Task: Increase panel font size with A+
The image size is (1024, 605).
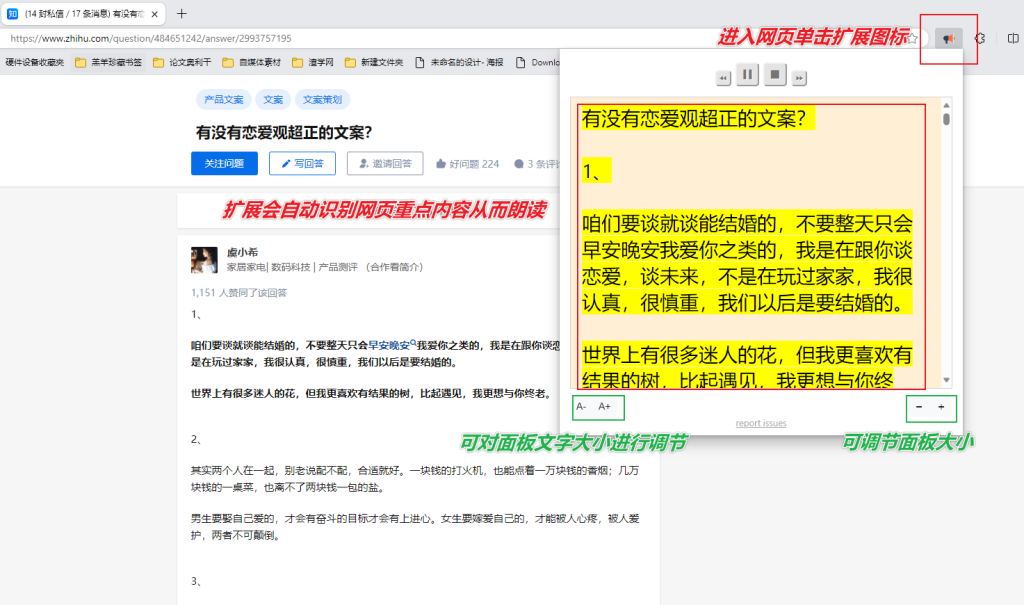Action: pos(602,407)
